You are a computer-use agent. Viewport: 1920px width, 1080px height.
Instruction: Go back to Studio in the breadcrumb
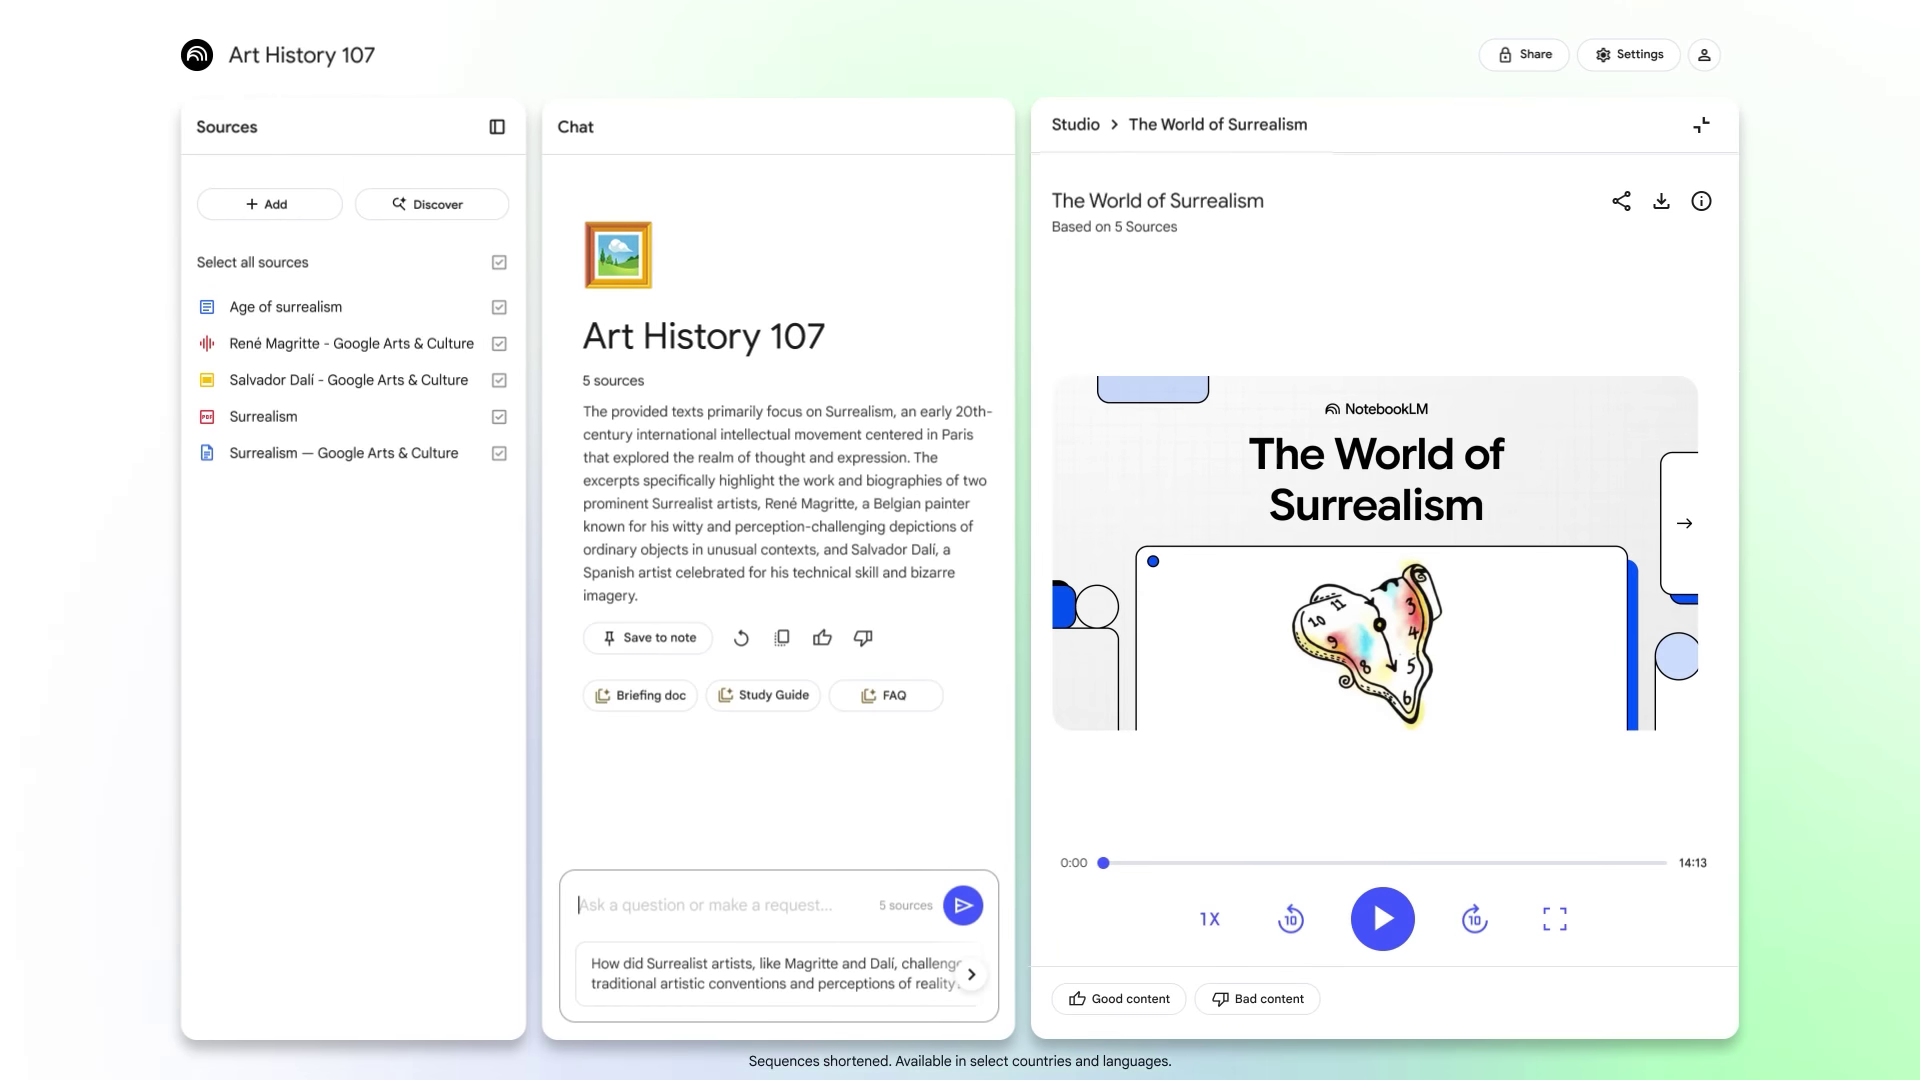pos(1075,124)
